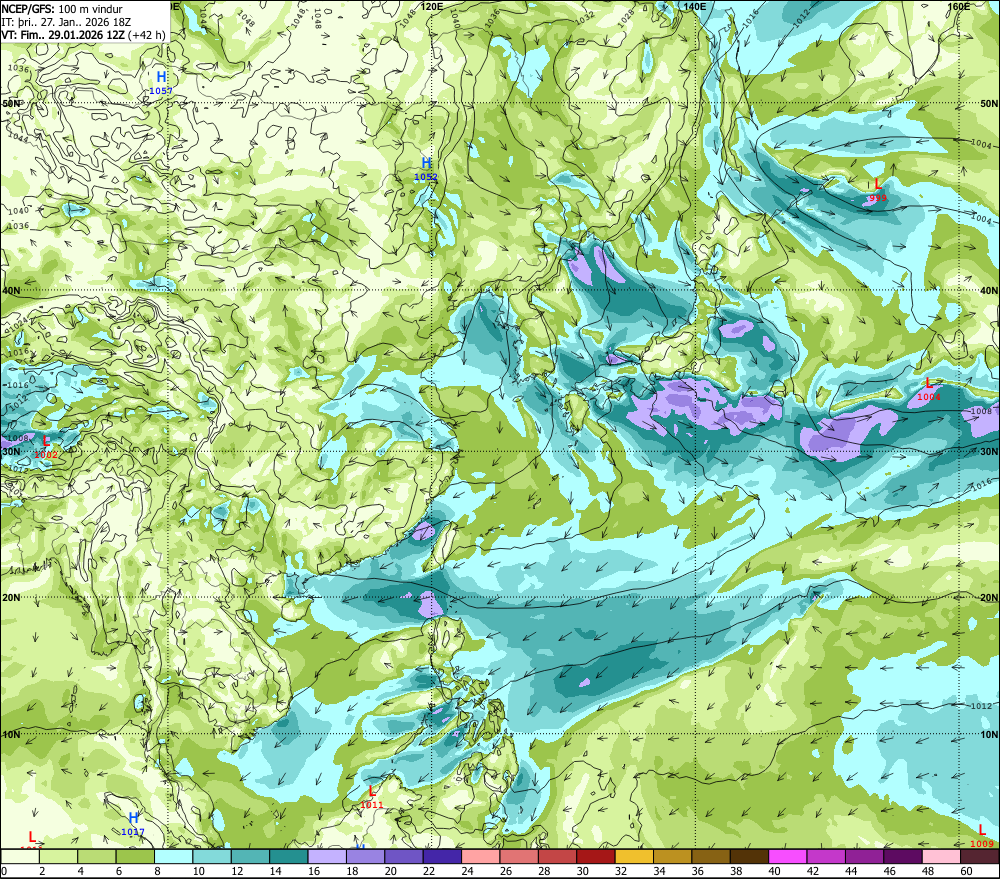Image resolution: width=1000 pixels, height=879 pixels.
Task: Click the legend swatch between 40 and 42
Action: tap(788, 856)
